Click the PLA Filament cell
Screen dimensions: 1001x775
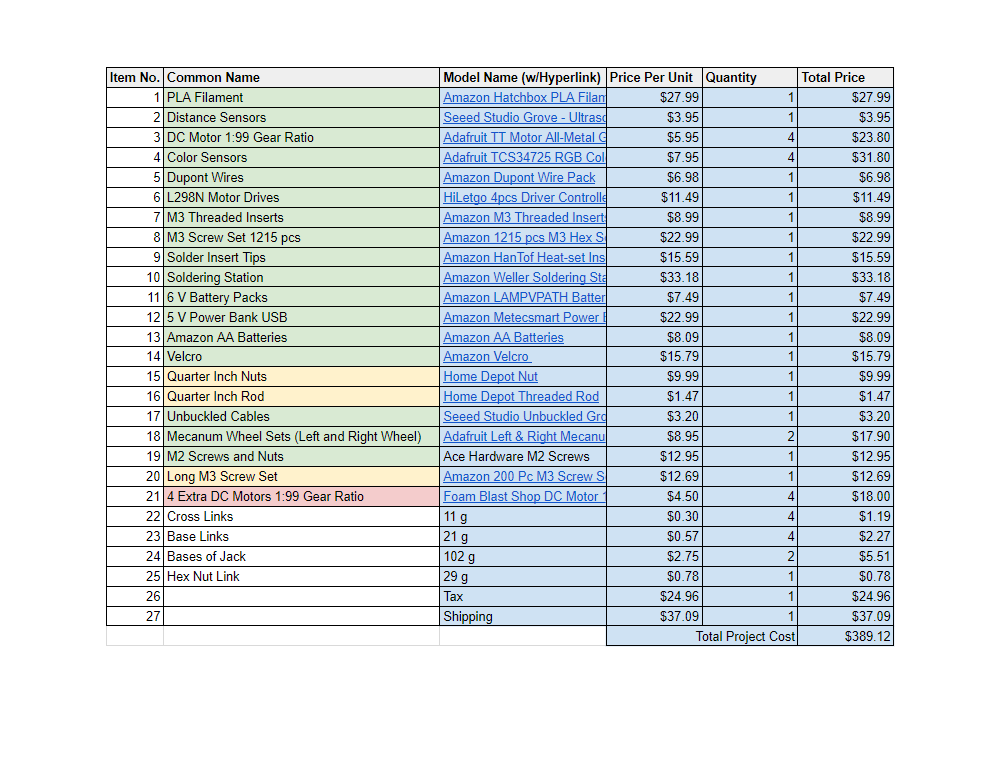tap(301, 98)
